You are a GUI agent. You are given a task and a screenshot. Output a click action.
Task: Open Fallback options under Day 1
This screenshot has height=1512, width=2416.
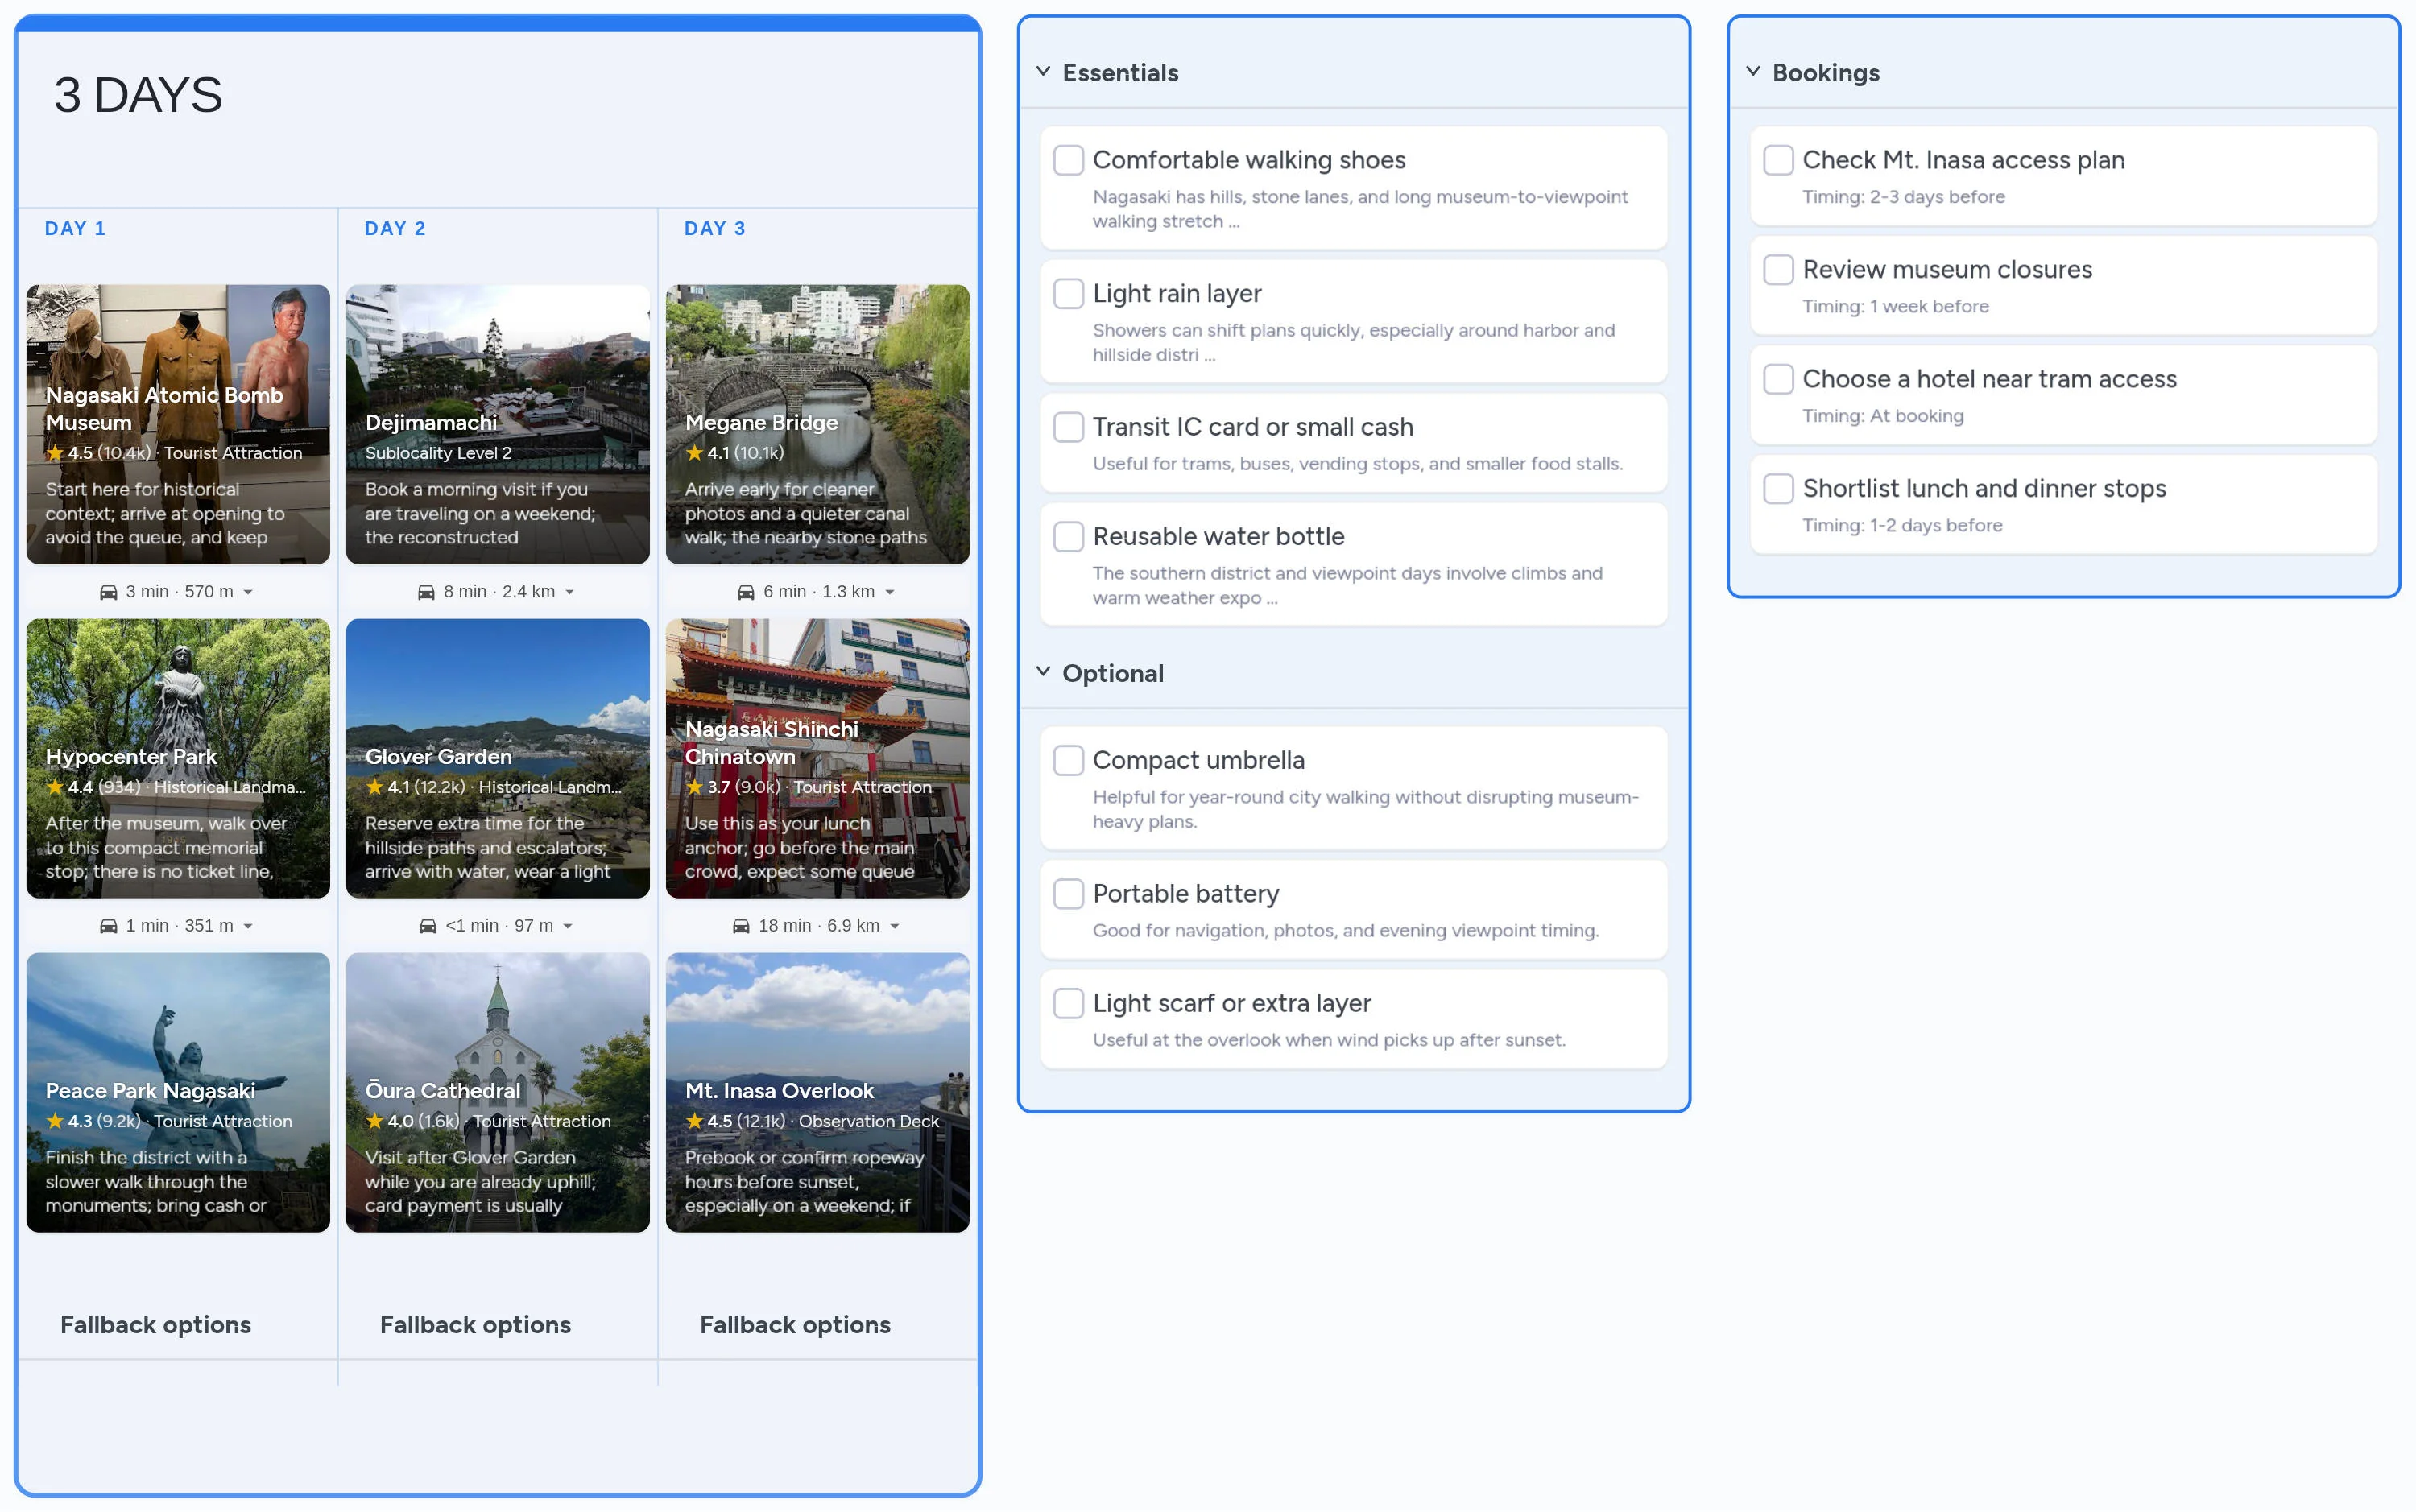click(x=155, y=1325)
